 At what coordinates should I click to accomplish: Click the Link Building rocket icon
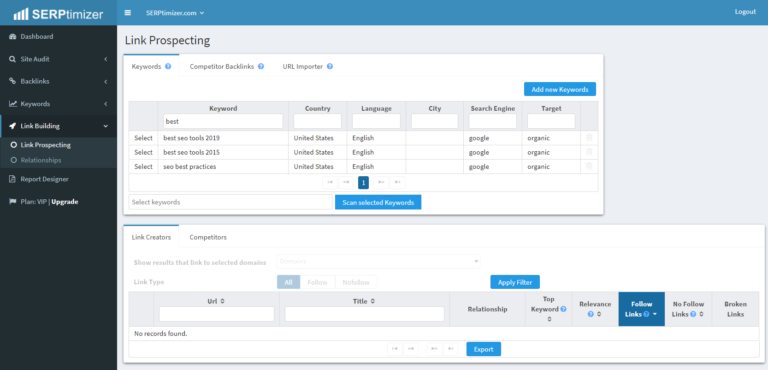[13, 126]
